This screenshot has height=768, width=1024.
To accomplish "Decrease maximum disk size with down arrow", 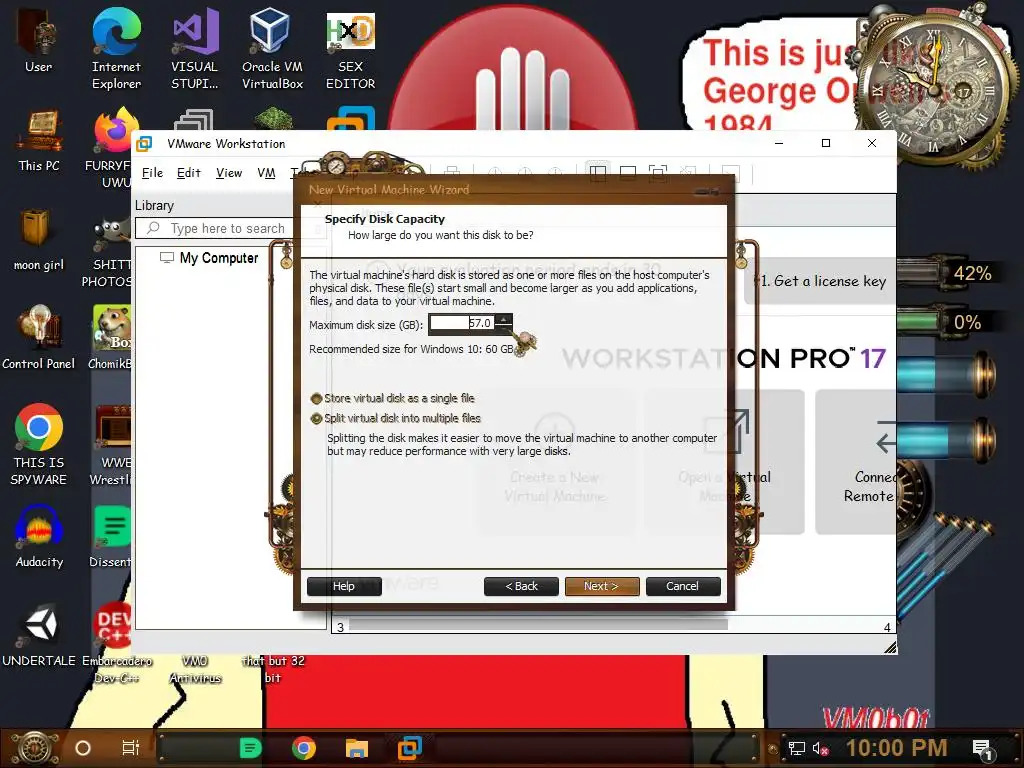I will (x=504, y=328).
